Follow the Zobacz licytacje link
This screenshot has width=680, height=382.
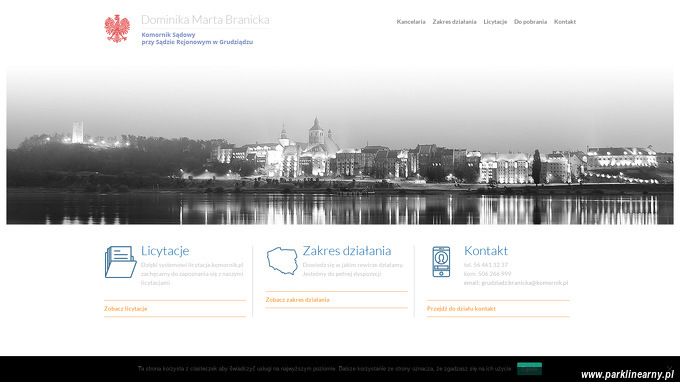125,309
